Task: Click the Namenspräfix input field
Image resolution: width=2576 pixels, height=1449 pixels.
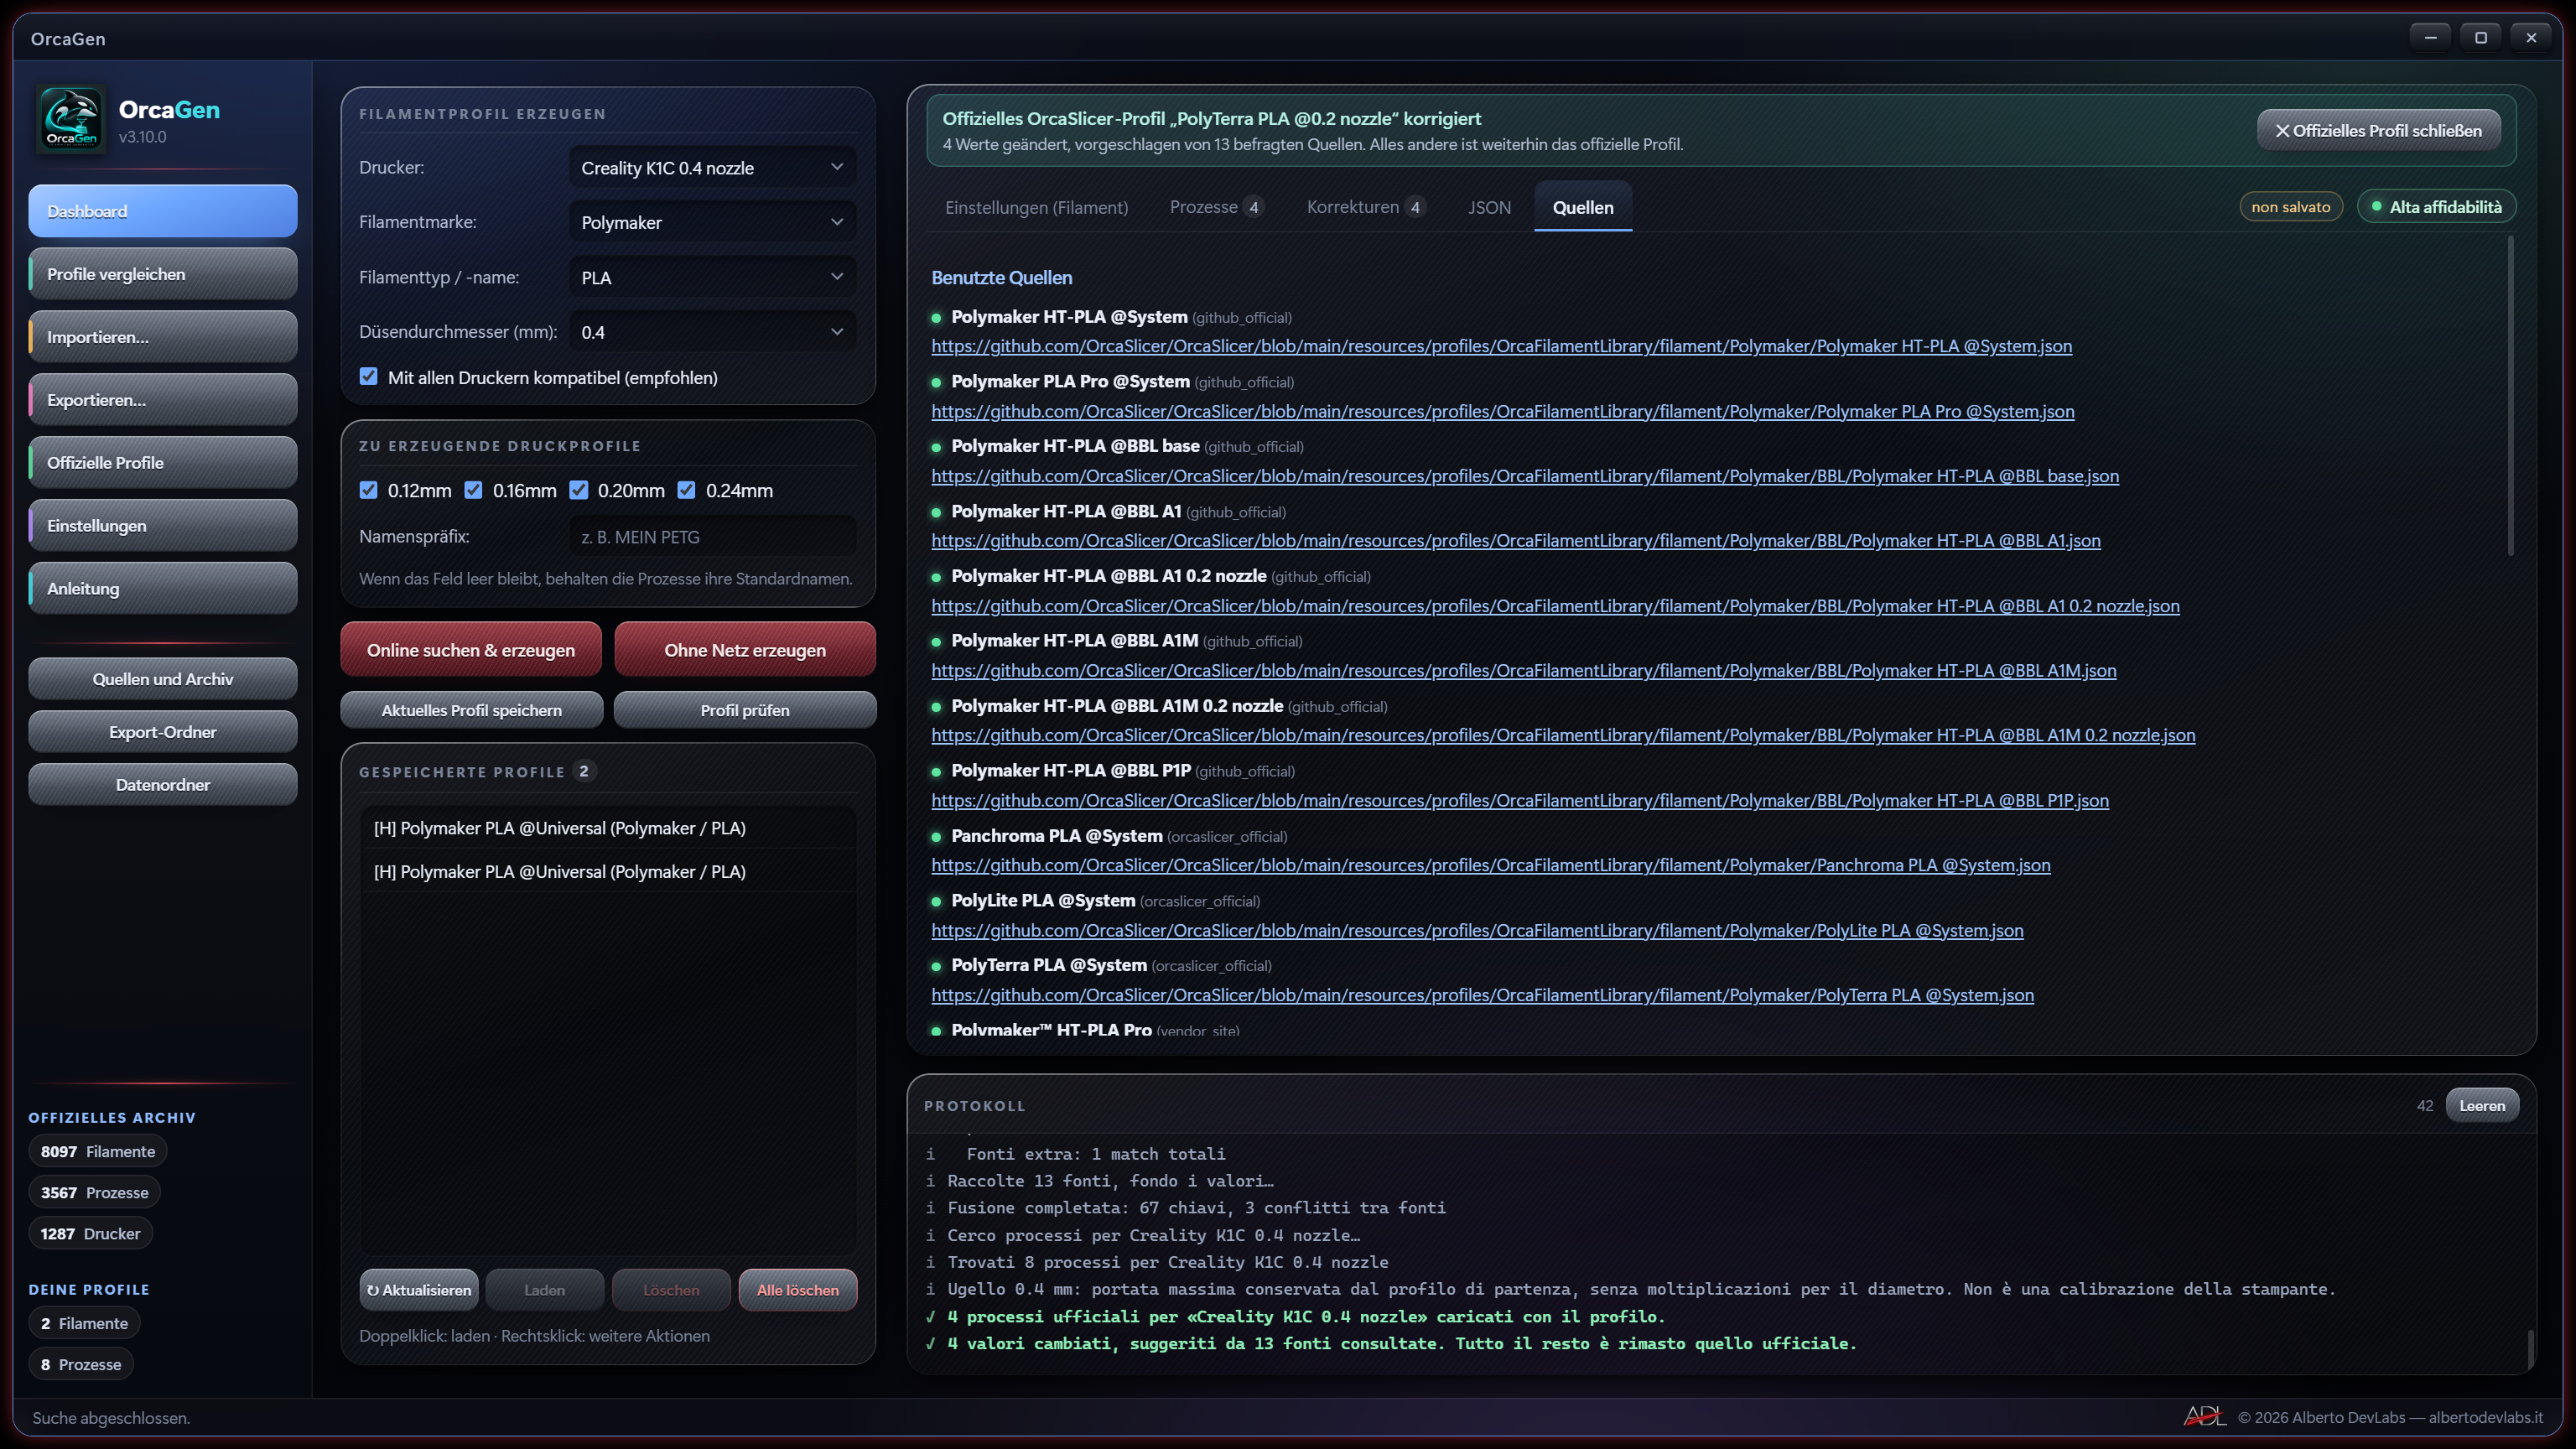Action: pyautogui.click(x=712, y=537)
